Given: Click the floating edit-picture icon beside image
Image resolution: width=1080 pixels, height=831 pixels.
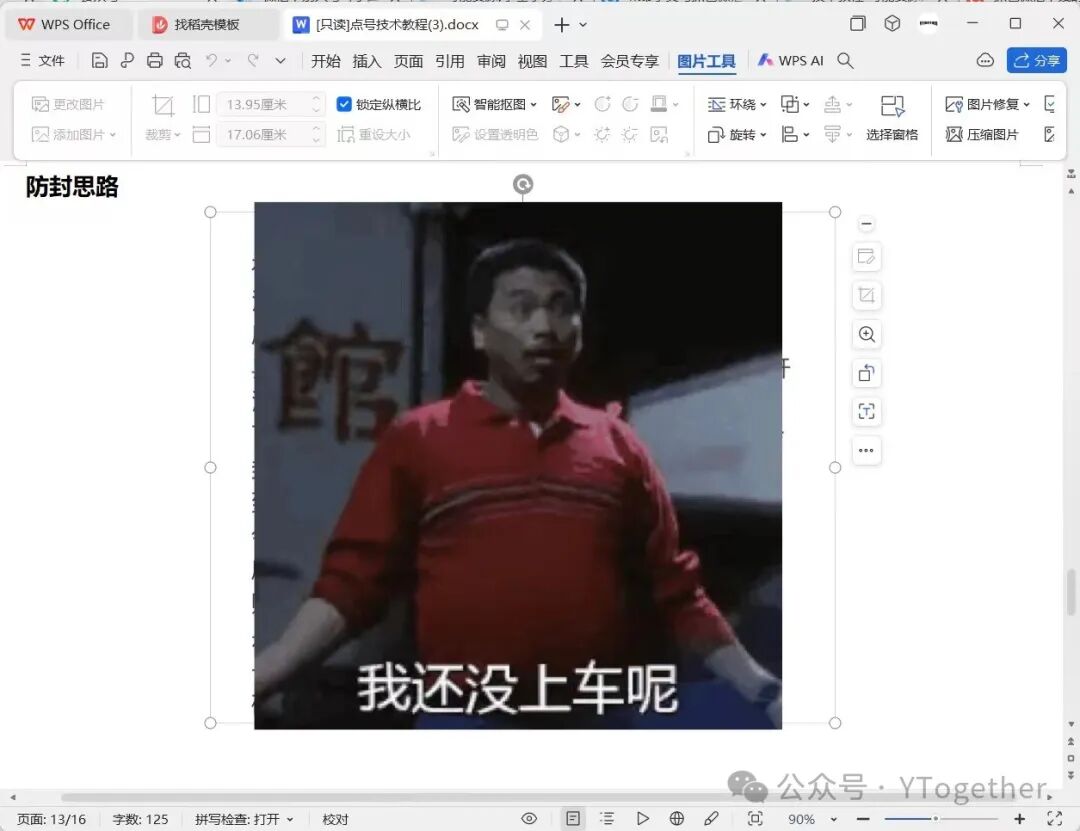Looking at the screenshot, I should 866,257.
